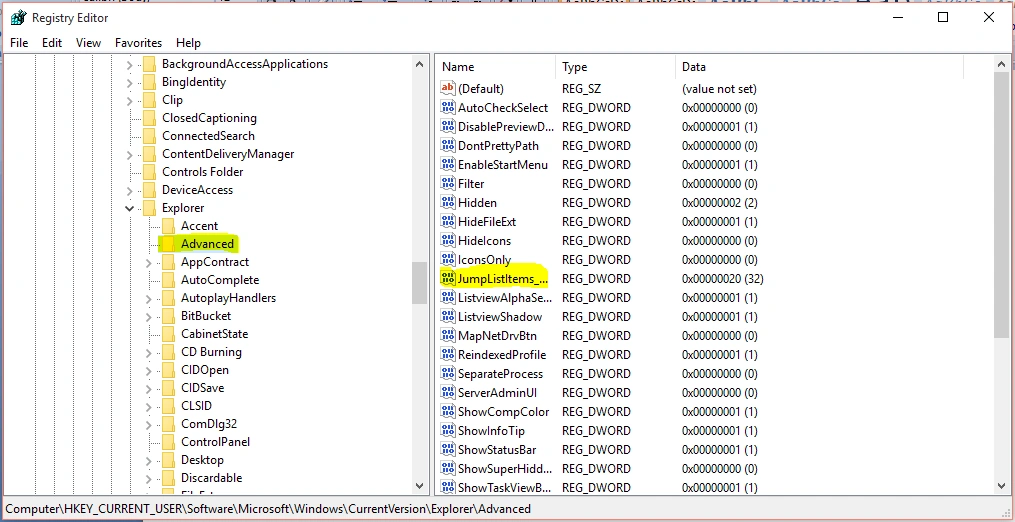
Task: Click the ServerAdminUI DWORD icon
Action: [x=447, y=392]
